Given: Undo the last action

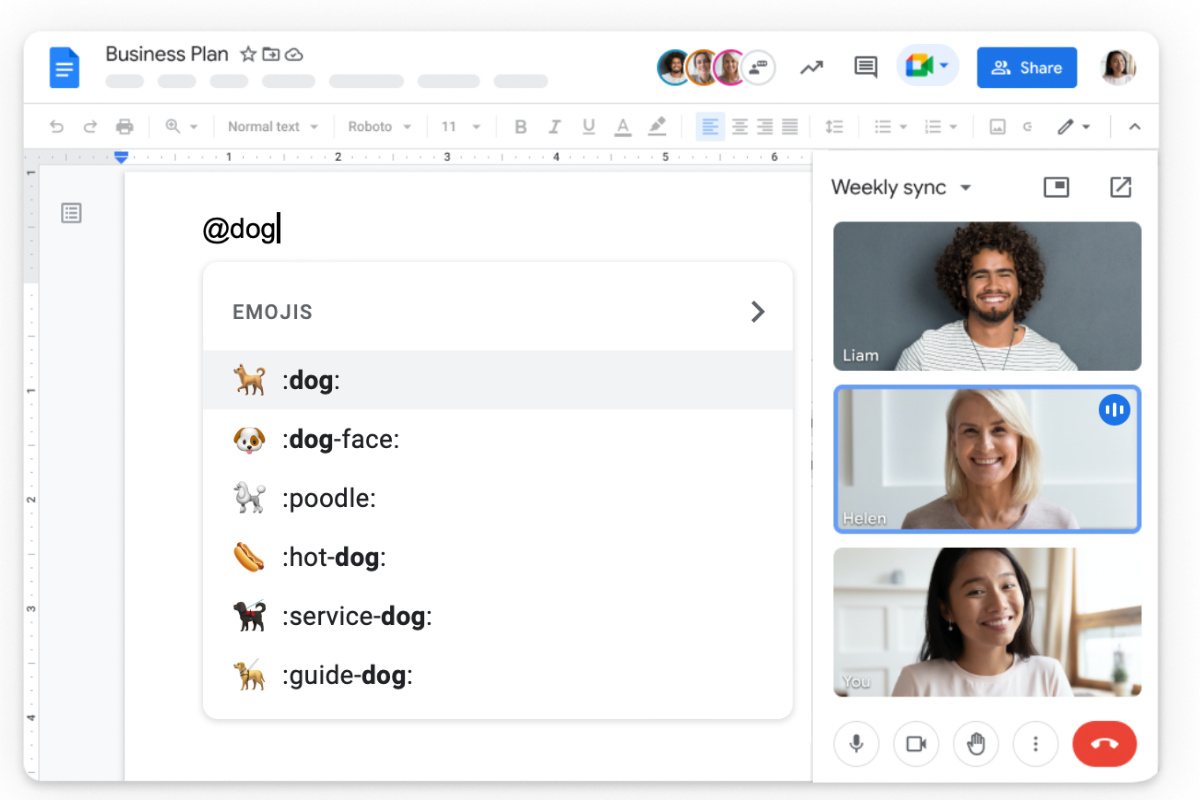Looking at the screenshot, I should pos(57,127).
